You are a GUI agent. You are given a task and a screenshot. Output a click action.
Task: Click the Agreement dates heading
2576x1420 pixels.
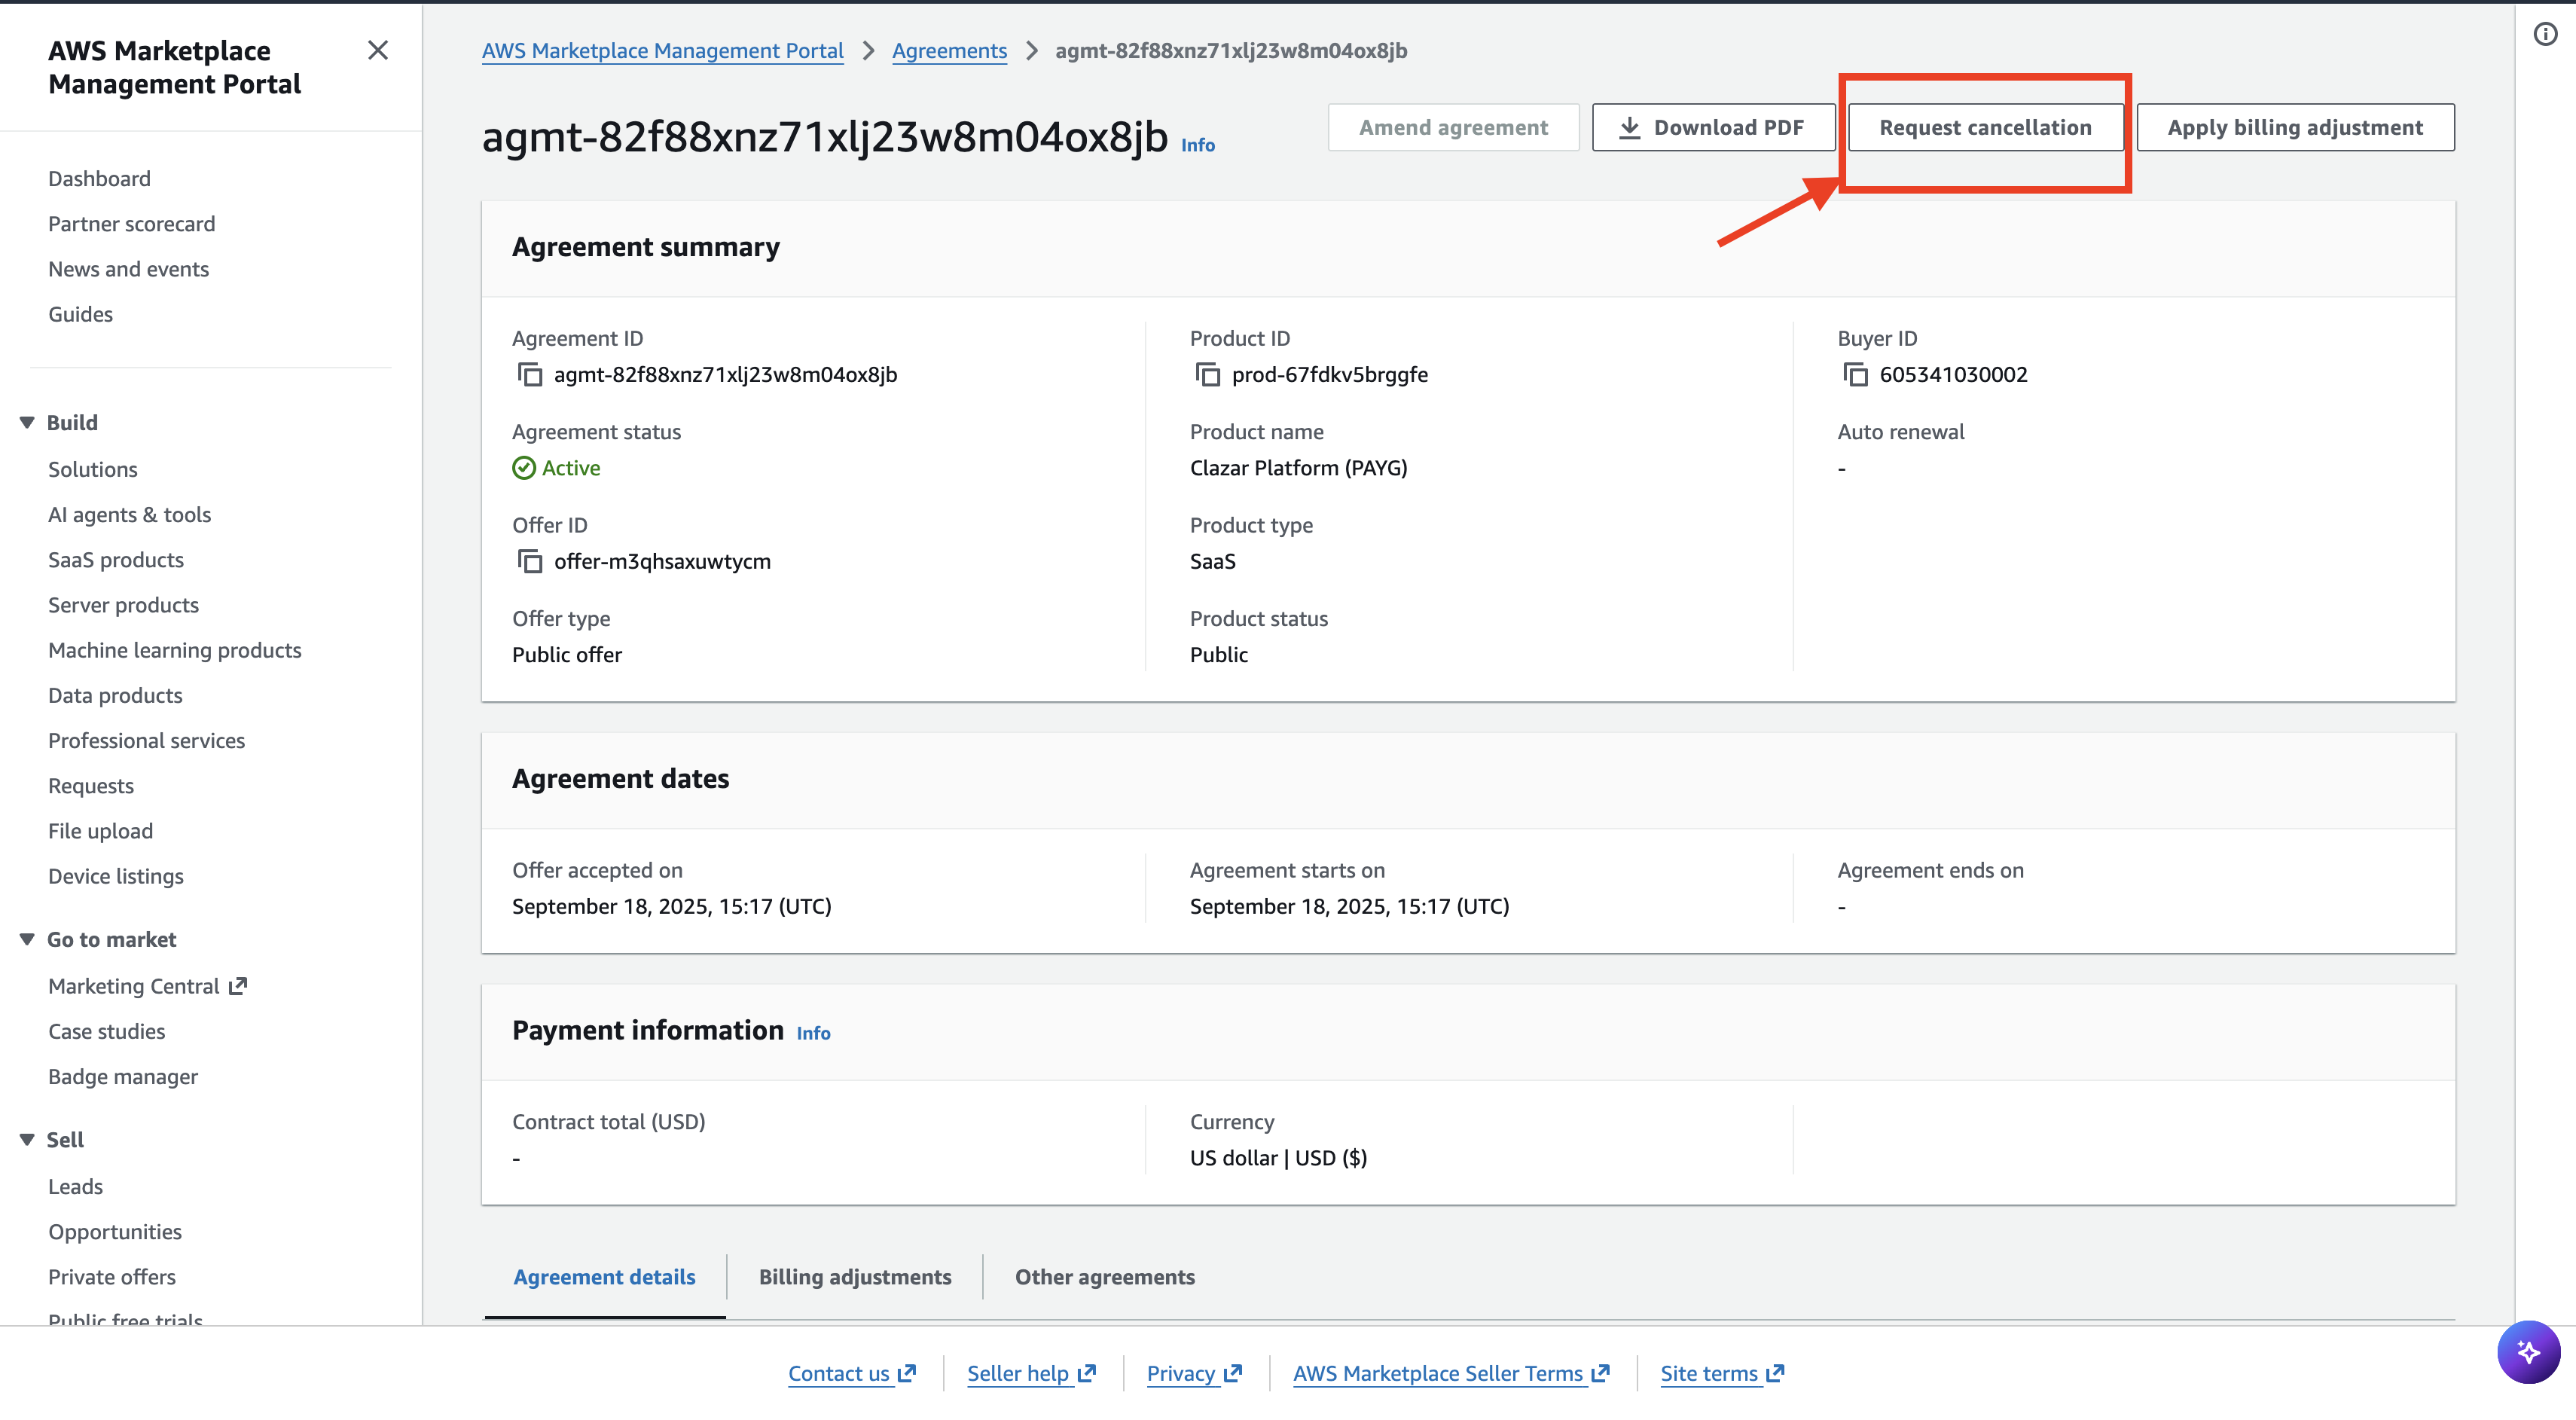pyautogui.click(x=620, y=779)
